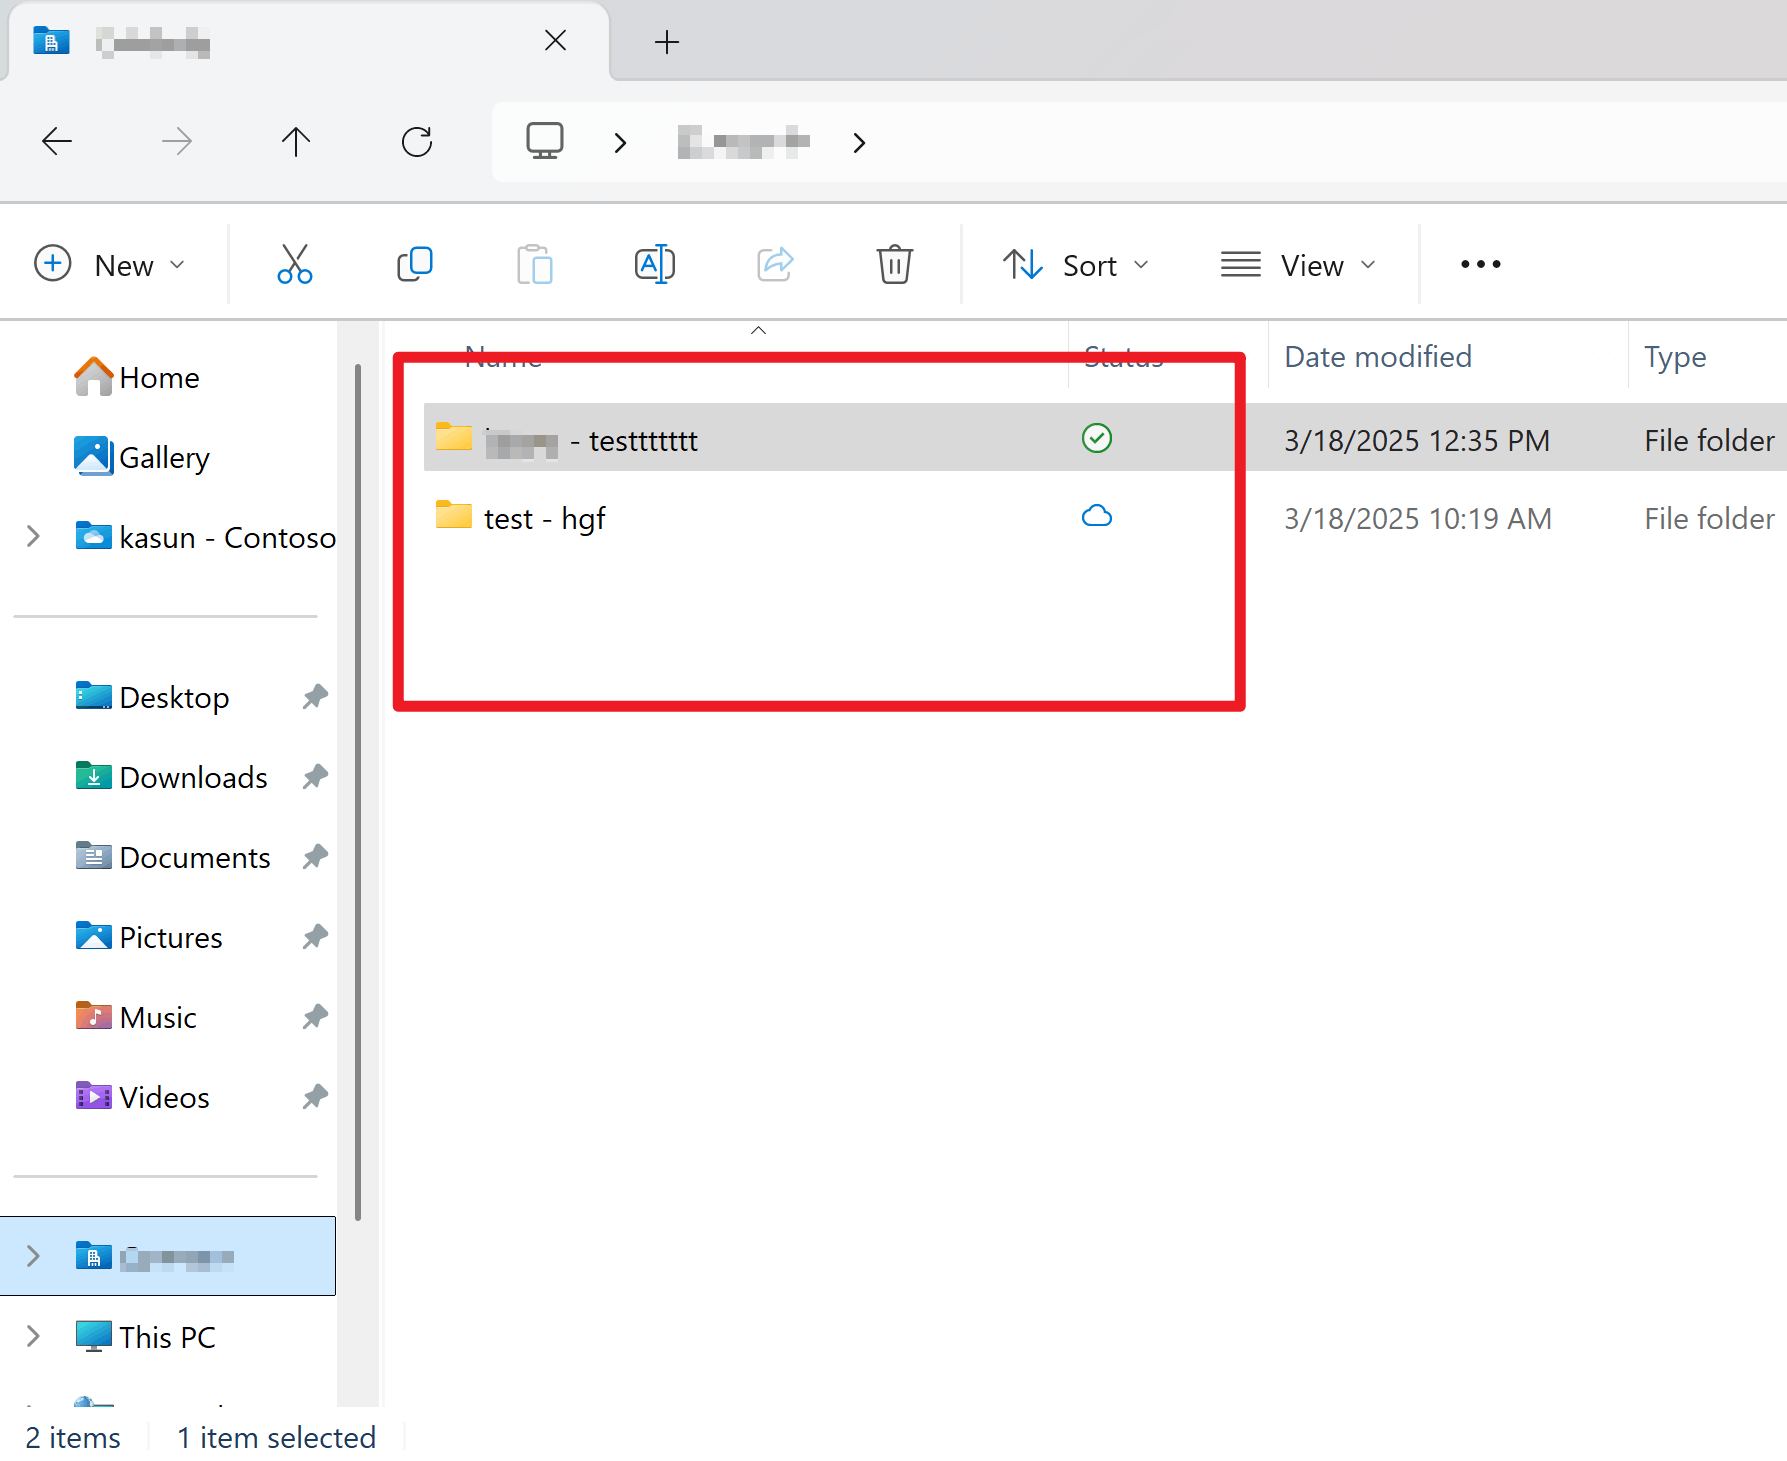Click the Cut scissors icon

pos(295,264)
